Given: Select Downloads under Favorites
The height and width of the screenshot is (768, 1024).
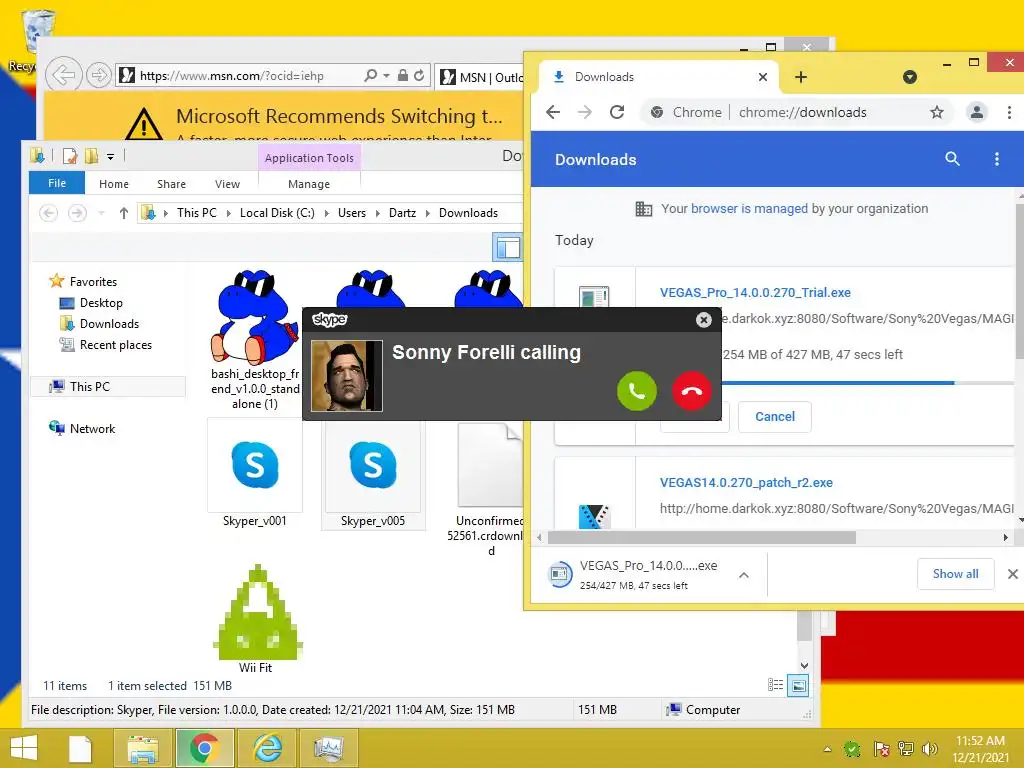Looking at the screenshot, I should (99, 324).
